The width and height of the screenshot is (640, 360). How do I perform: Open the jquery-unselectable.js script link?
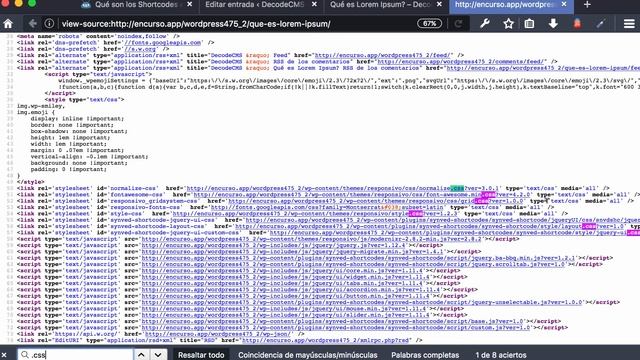tap(362, 302)
